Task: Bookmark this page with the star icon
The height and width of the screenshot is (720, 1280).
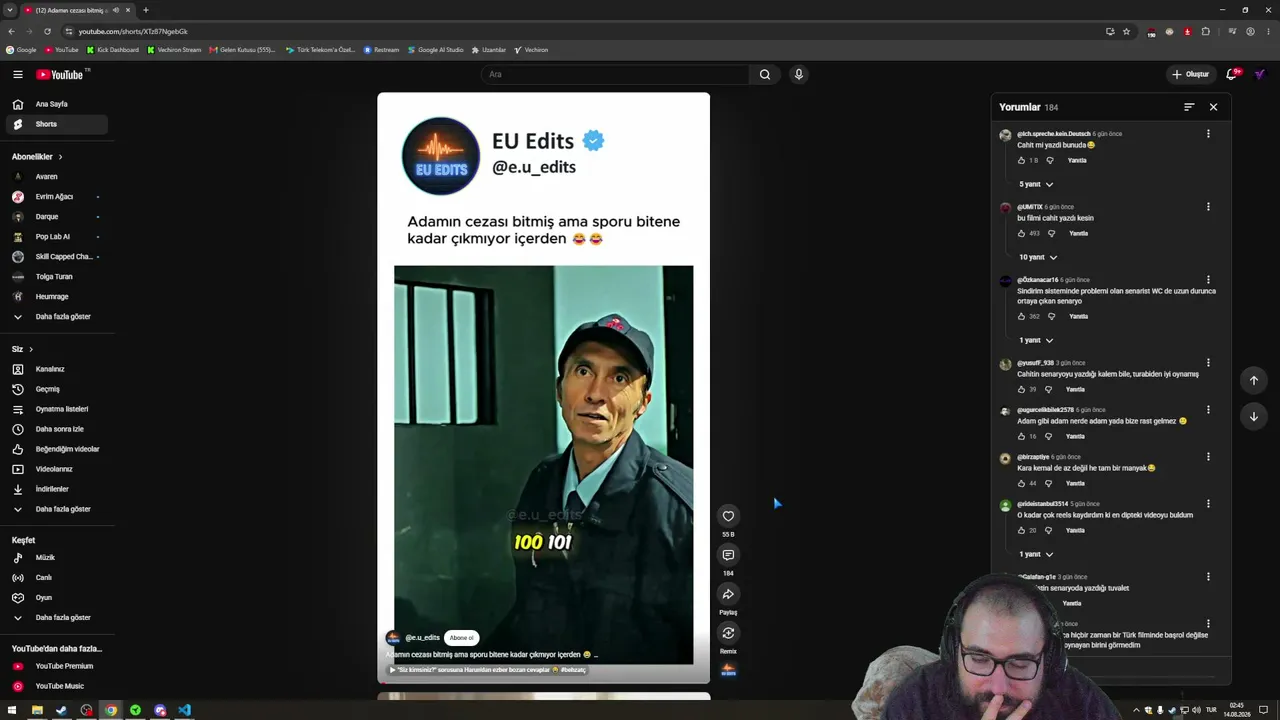Action: pos(1126,31)
